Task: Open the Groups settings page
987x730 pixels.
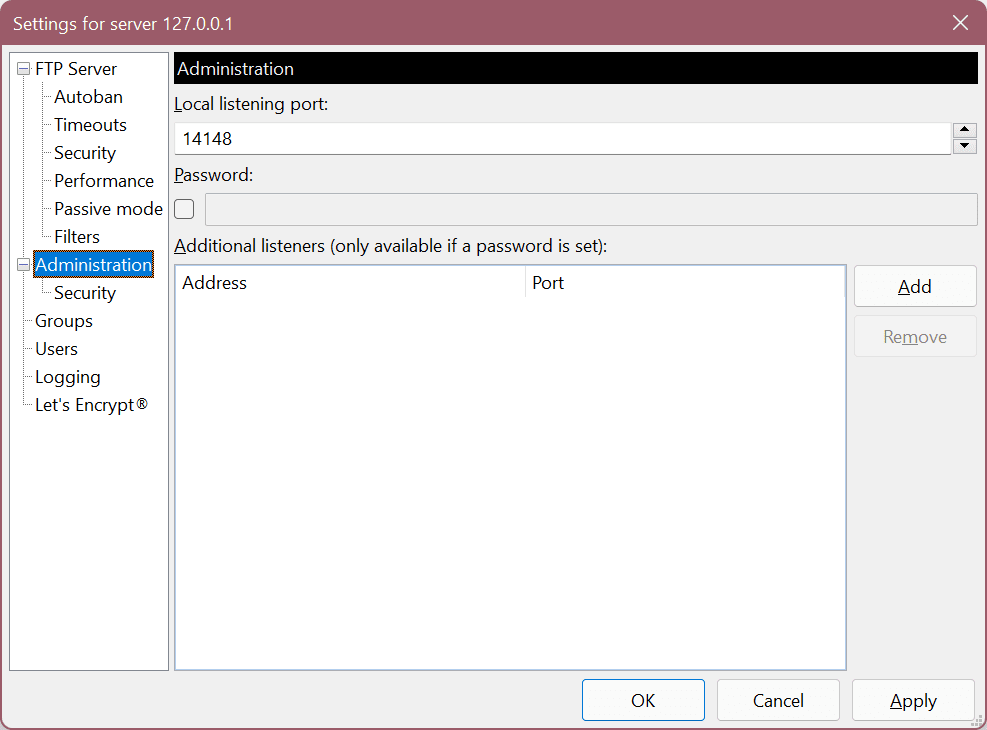Action: pos(63,320)
